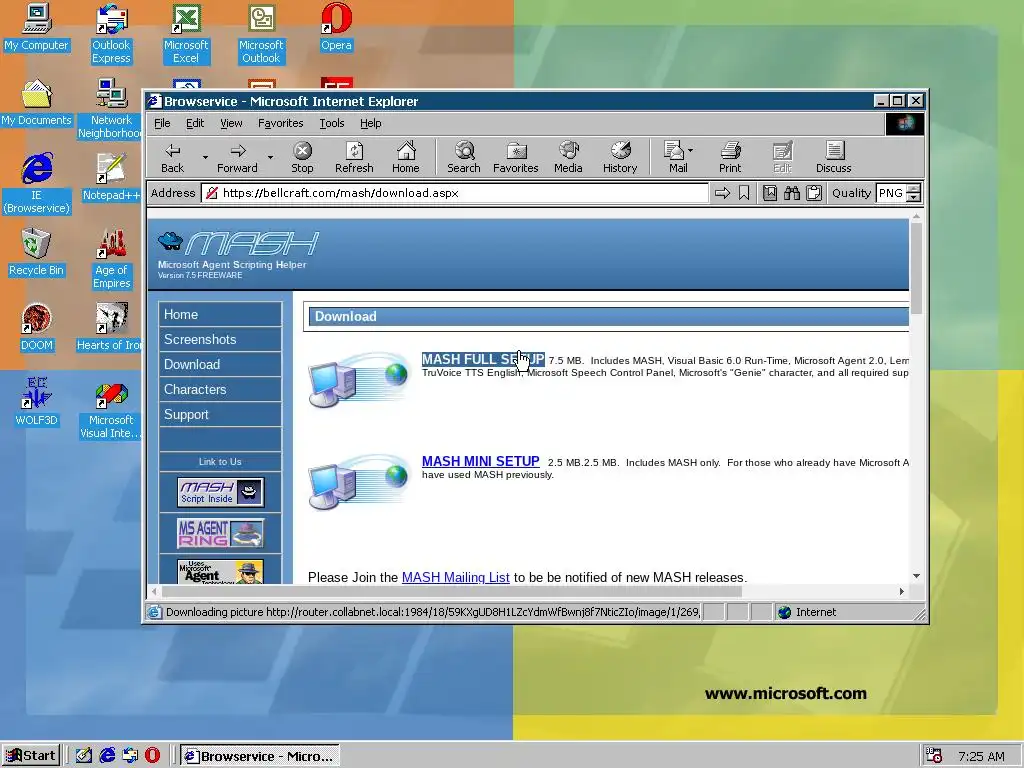Open Characters in the site sidebar
Viewport: 1024px width, 768px height.
click(x=220, y=389)
